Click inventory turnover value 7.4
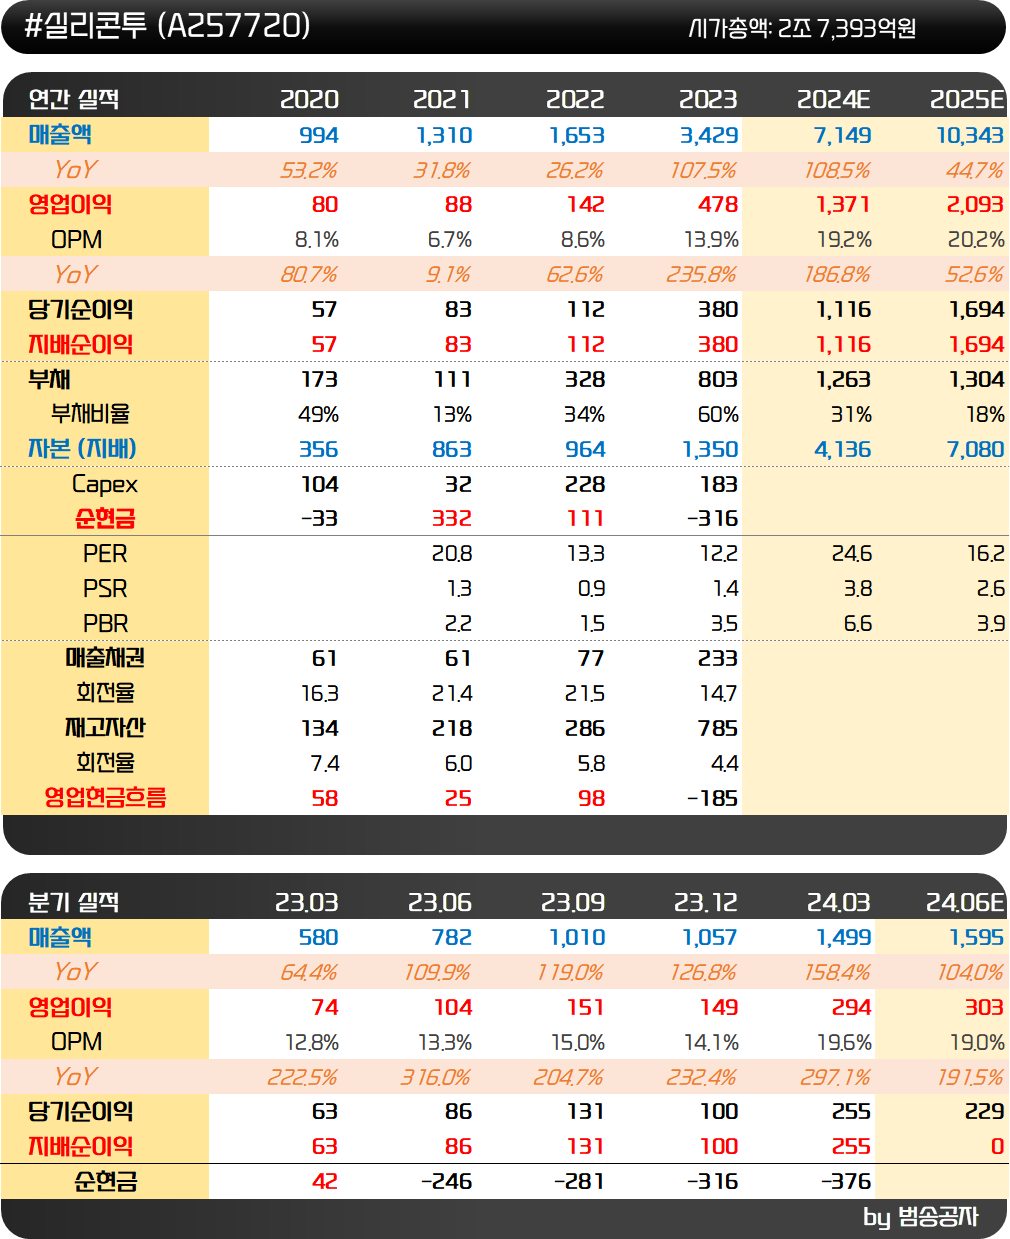The height and width of the screenshot is (1239, 1010). (325, 763)
